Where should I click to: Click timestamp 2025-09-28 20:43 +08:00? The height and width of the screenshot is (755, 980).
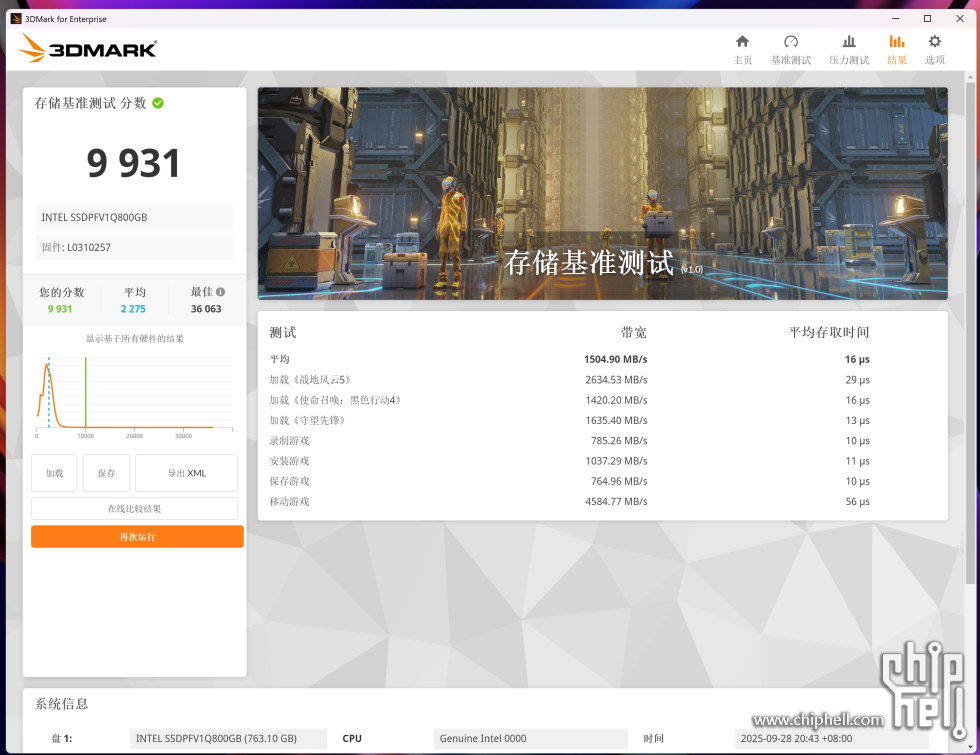coord(831,738)
